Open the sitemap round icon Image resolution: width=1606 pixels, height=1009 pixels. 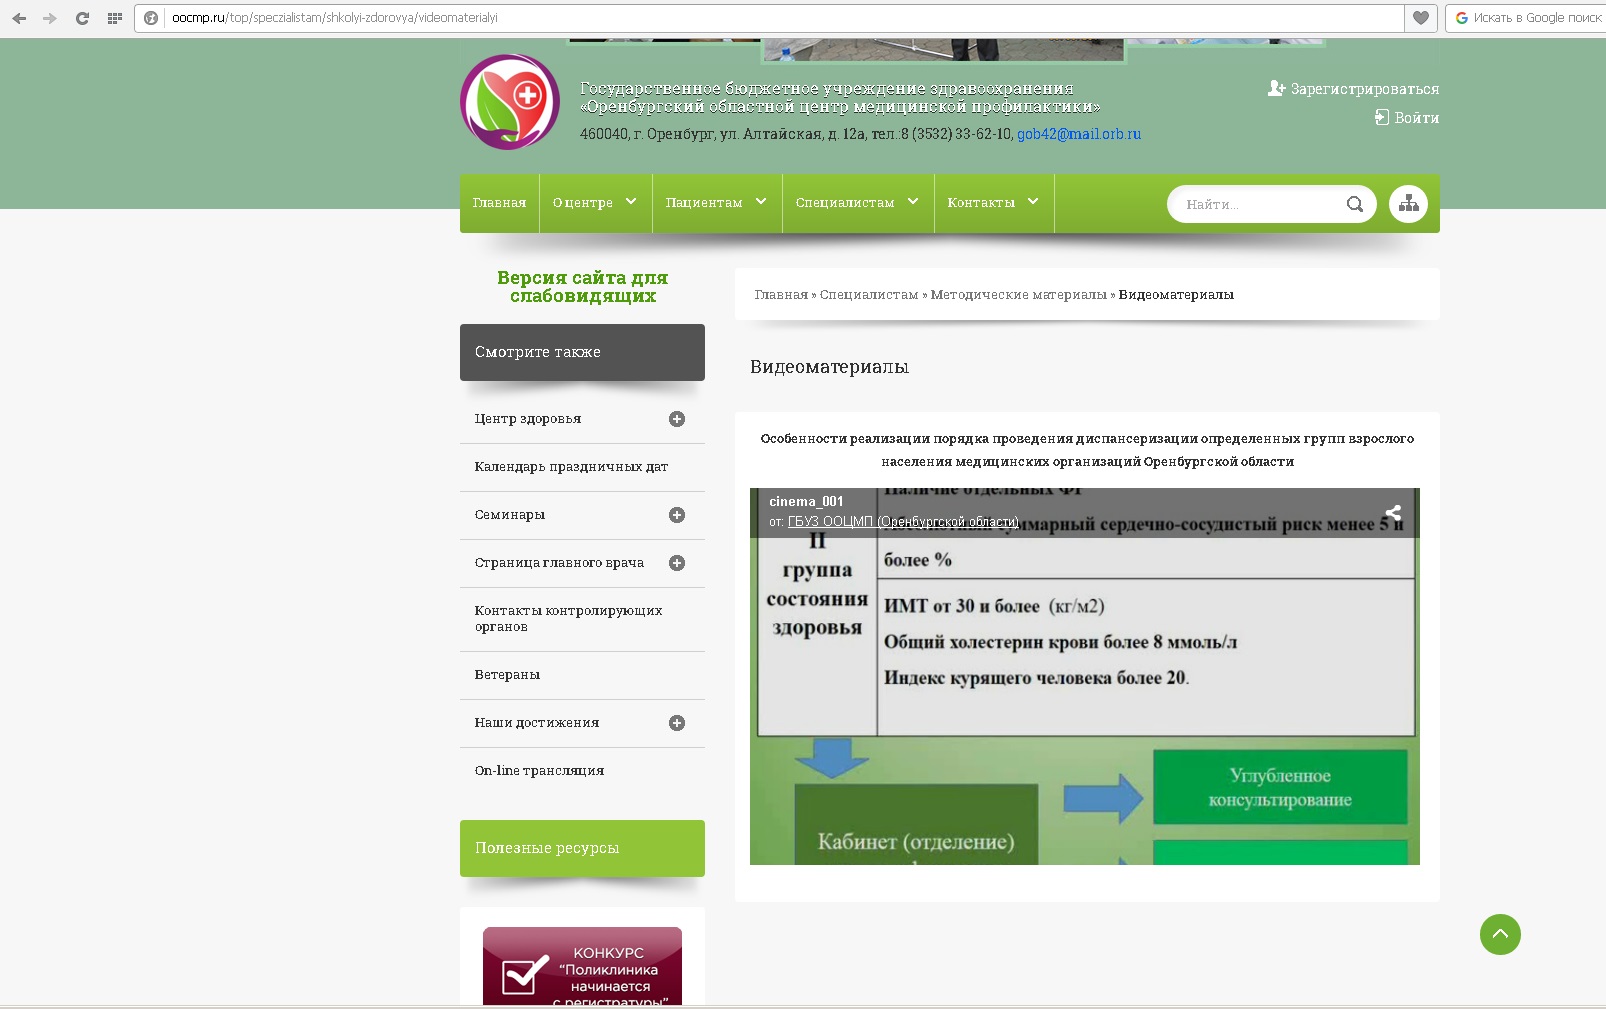(1408, 204)
